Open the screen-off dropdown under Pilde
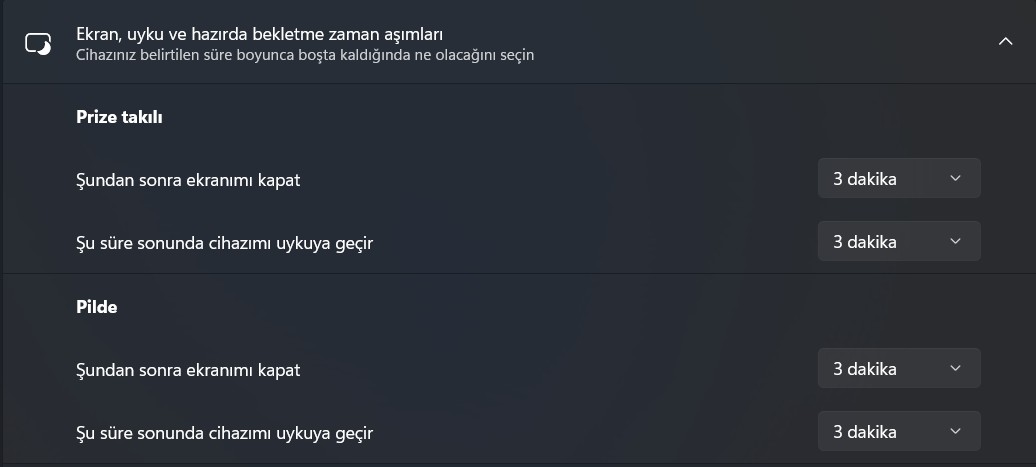Viewport: 1036px width, 467px height. point(899,368)
